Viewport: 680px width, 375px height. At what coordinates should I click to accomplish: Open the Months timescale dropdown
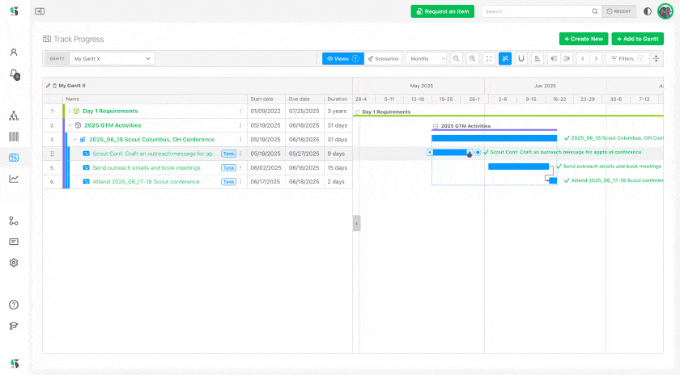[427, 59]
